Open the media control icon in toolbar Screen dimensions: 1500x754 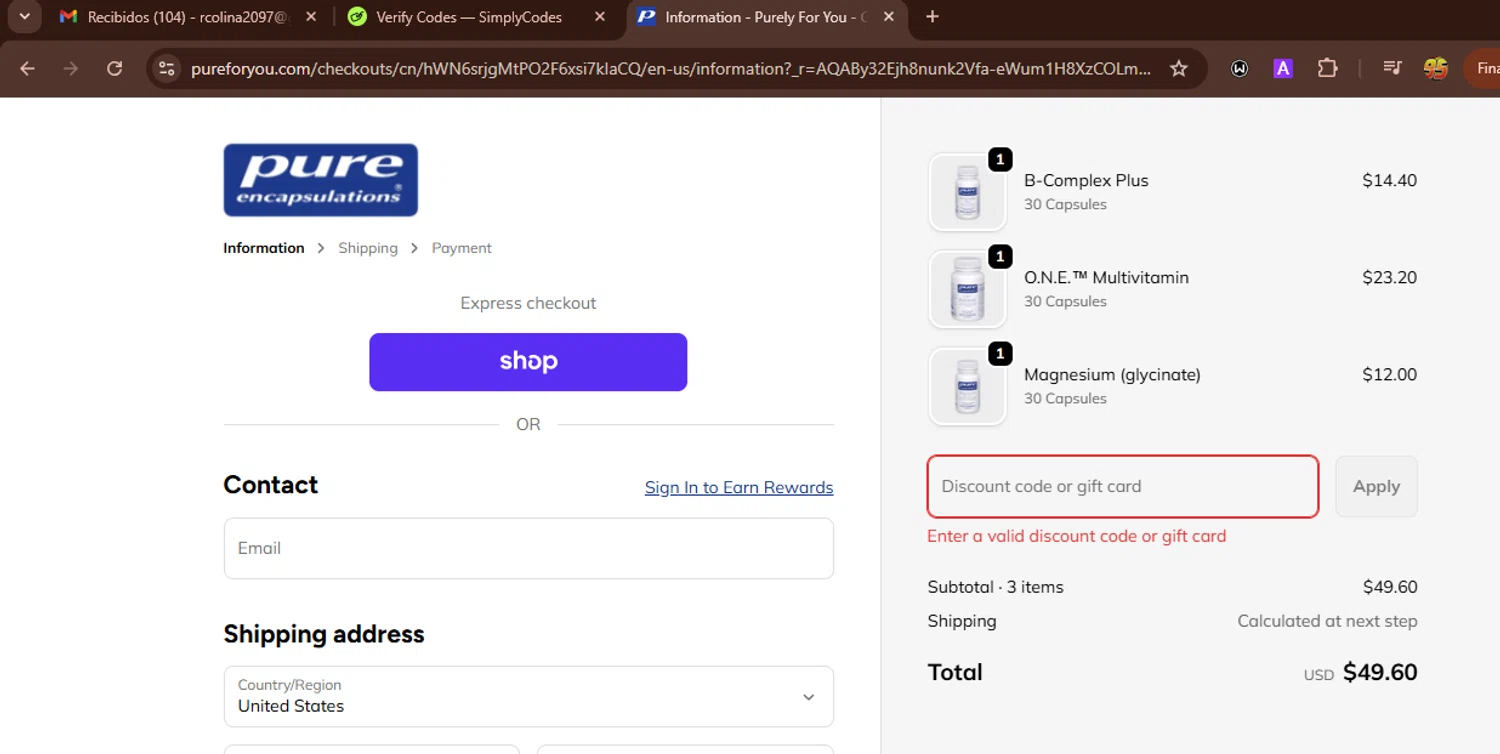pos(1392,68)
